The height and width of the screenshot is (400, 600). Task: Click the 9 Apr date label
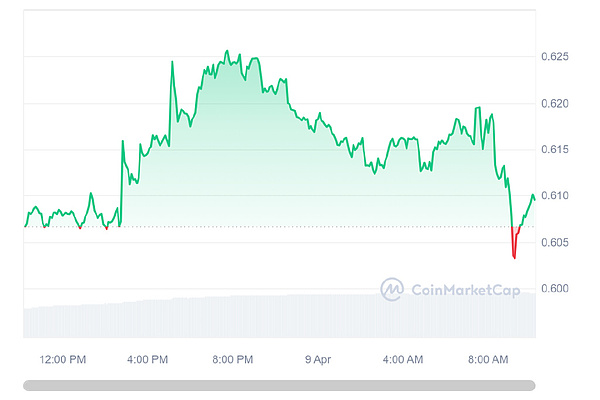pos(316,359)
